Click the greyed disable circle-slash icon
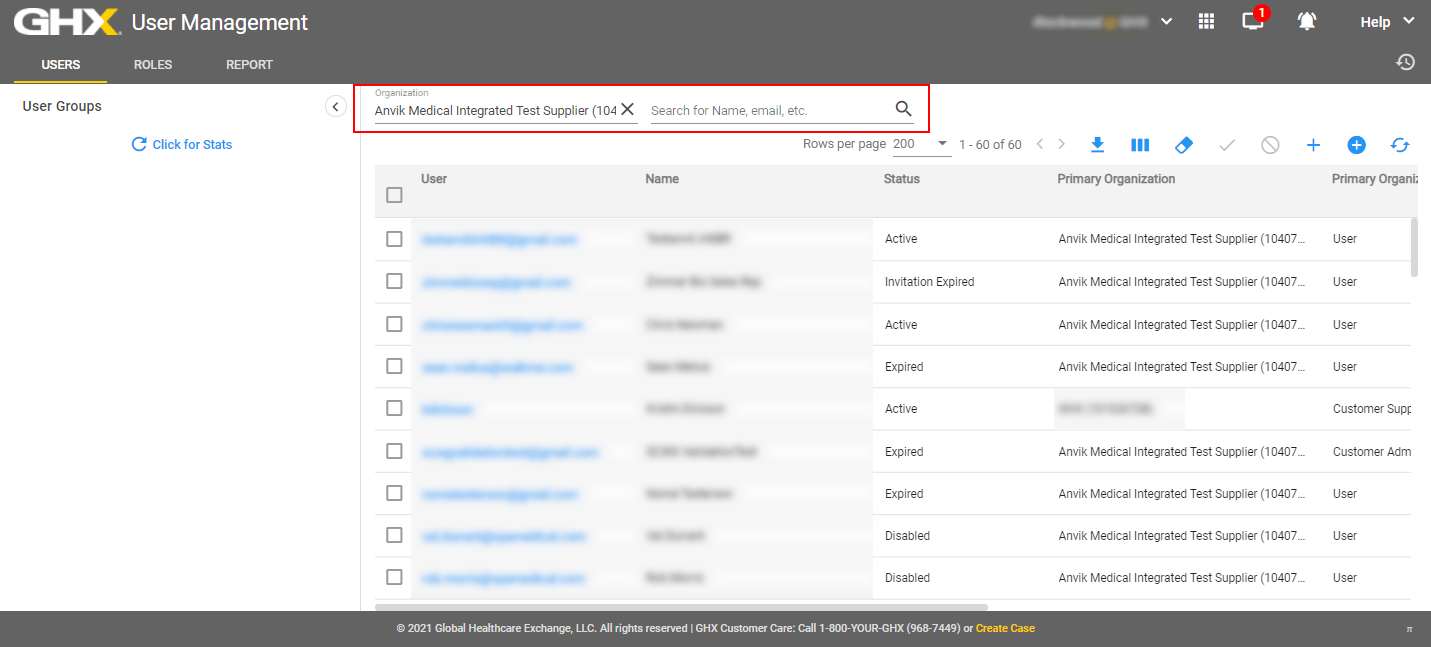This screenshot has height=647, width=1431. coord(1270,145)
